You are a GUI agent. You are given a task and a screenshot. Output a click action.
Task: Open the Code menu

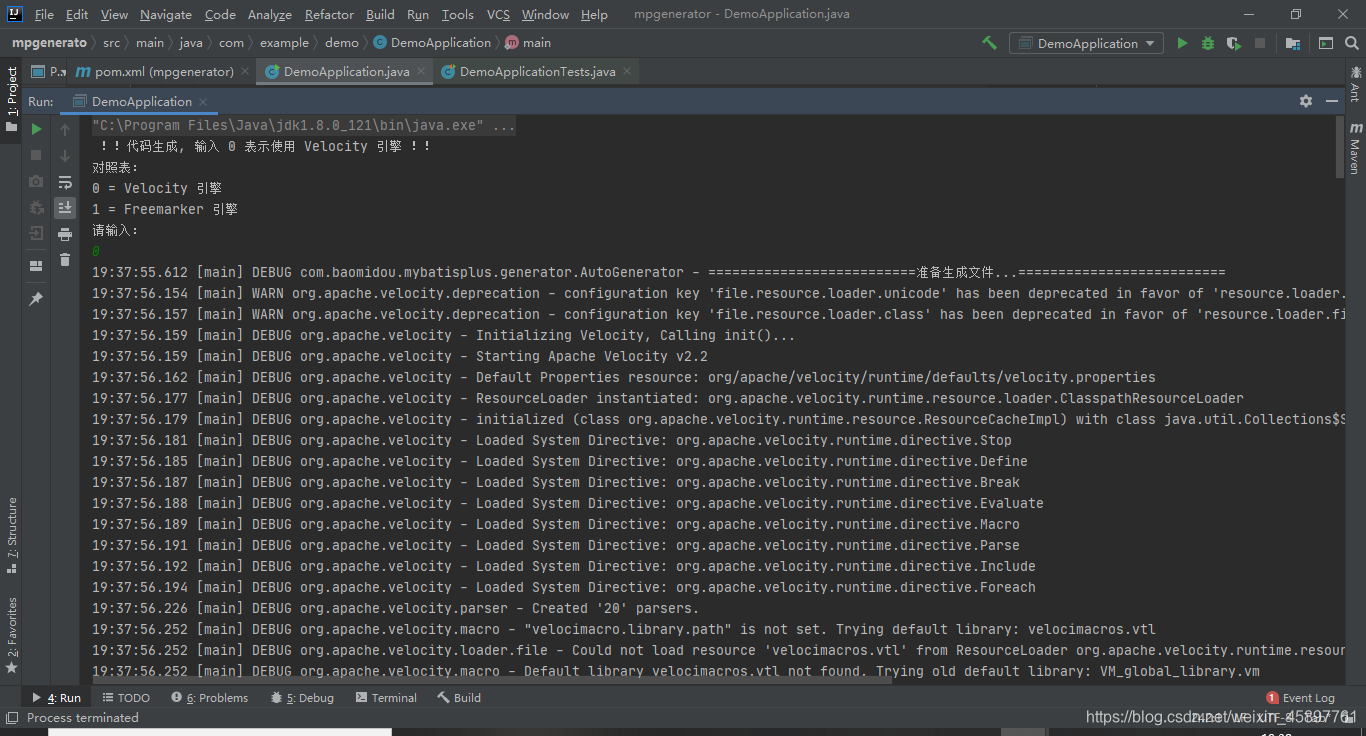220,14
